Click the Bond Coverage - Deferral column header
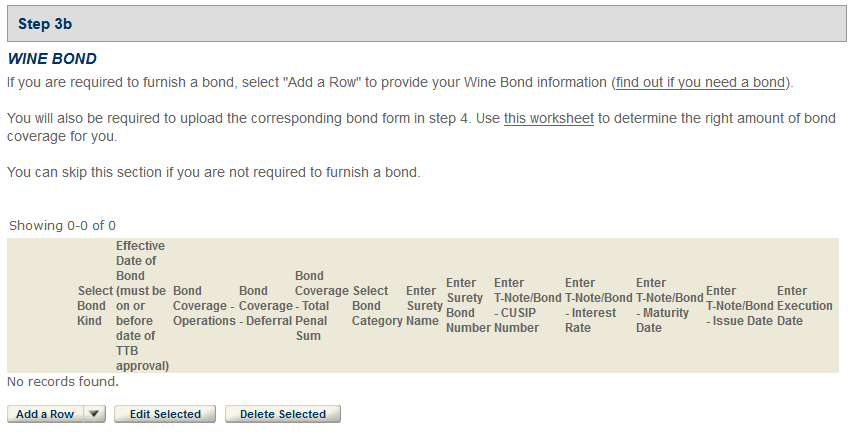Viewport: 851px width, 441px height. pyautogui.click(x=265, y=306)
